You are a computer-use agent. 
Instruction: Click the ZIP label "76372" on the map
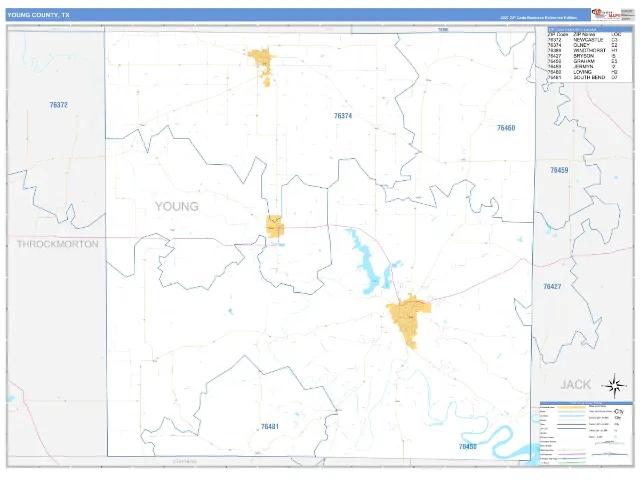(58, 105)
